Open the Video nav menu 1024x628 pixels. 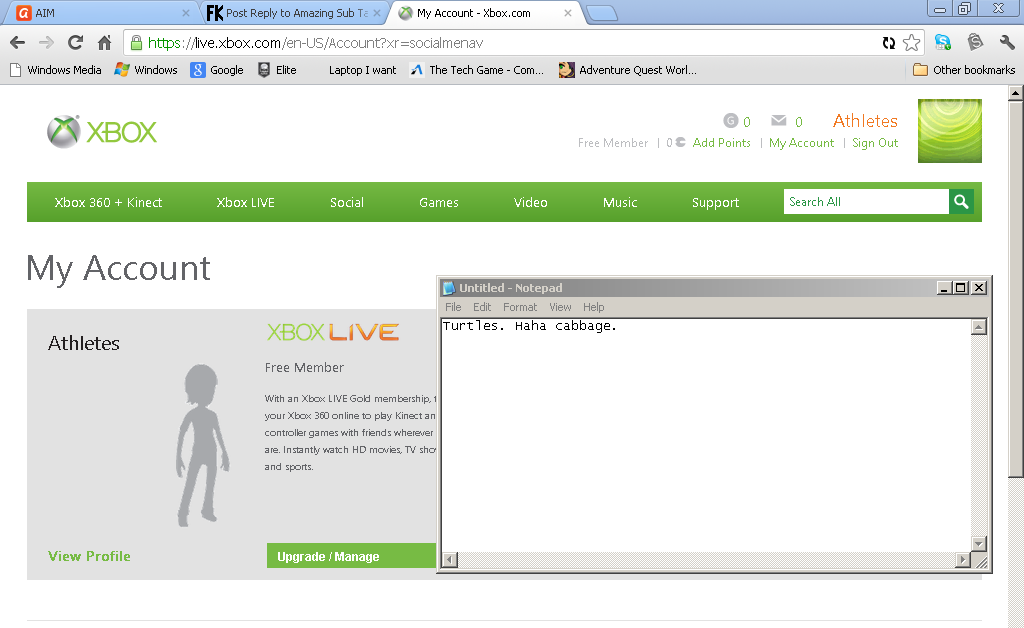pyautogui.click(x=530, y=202)
